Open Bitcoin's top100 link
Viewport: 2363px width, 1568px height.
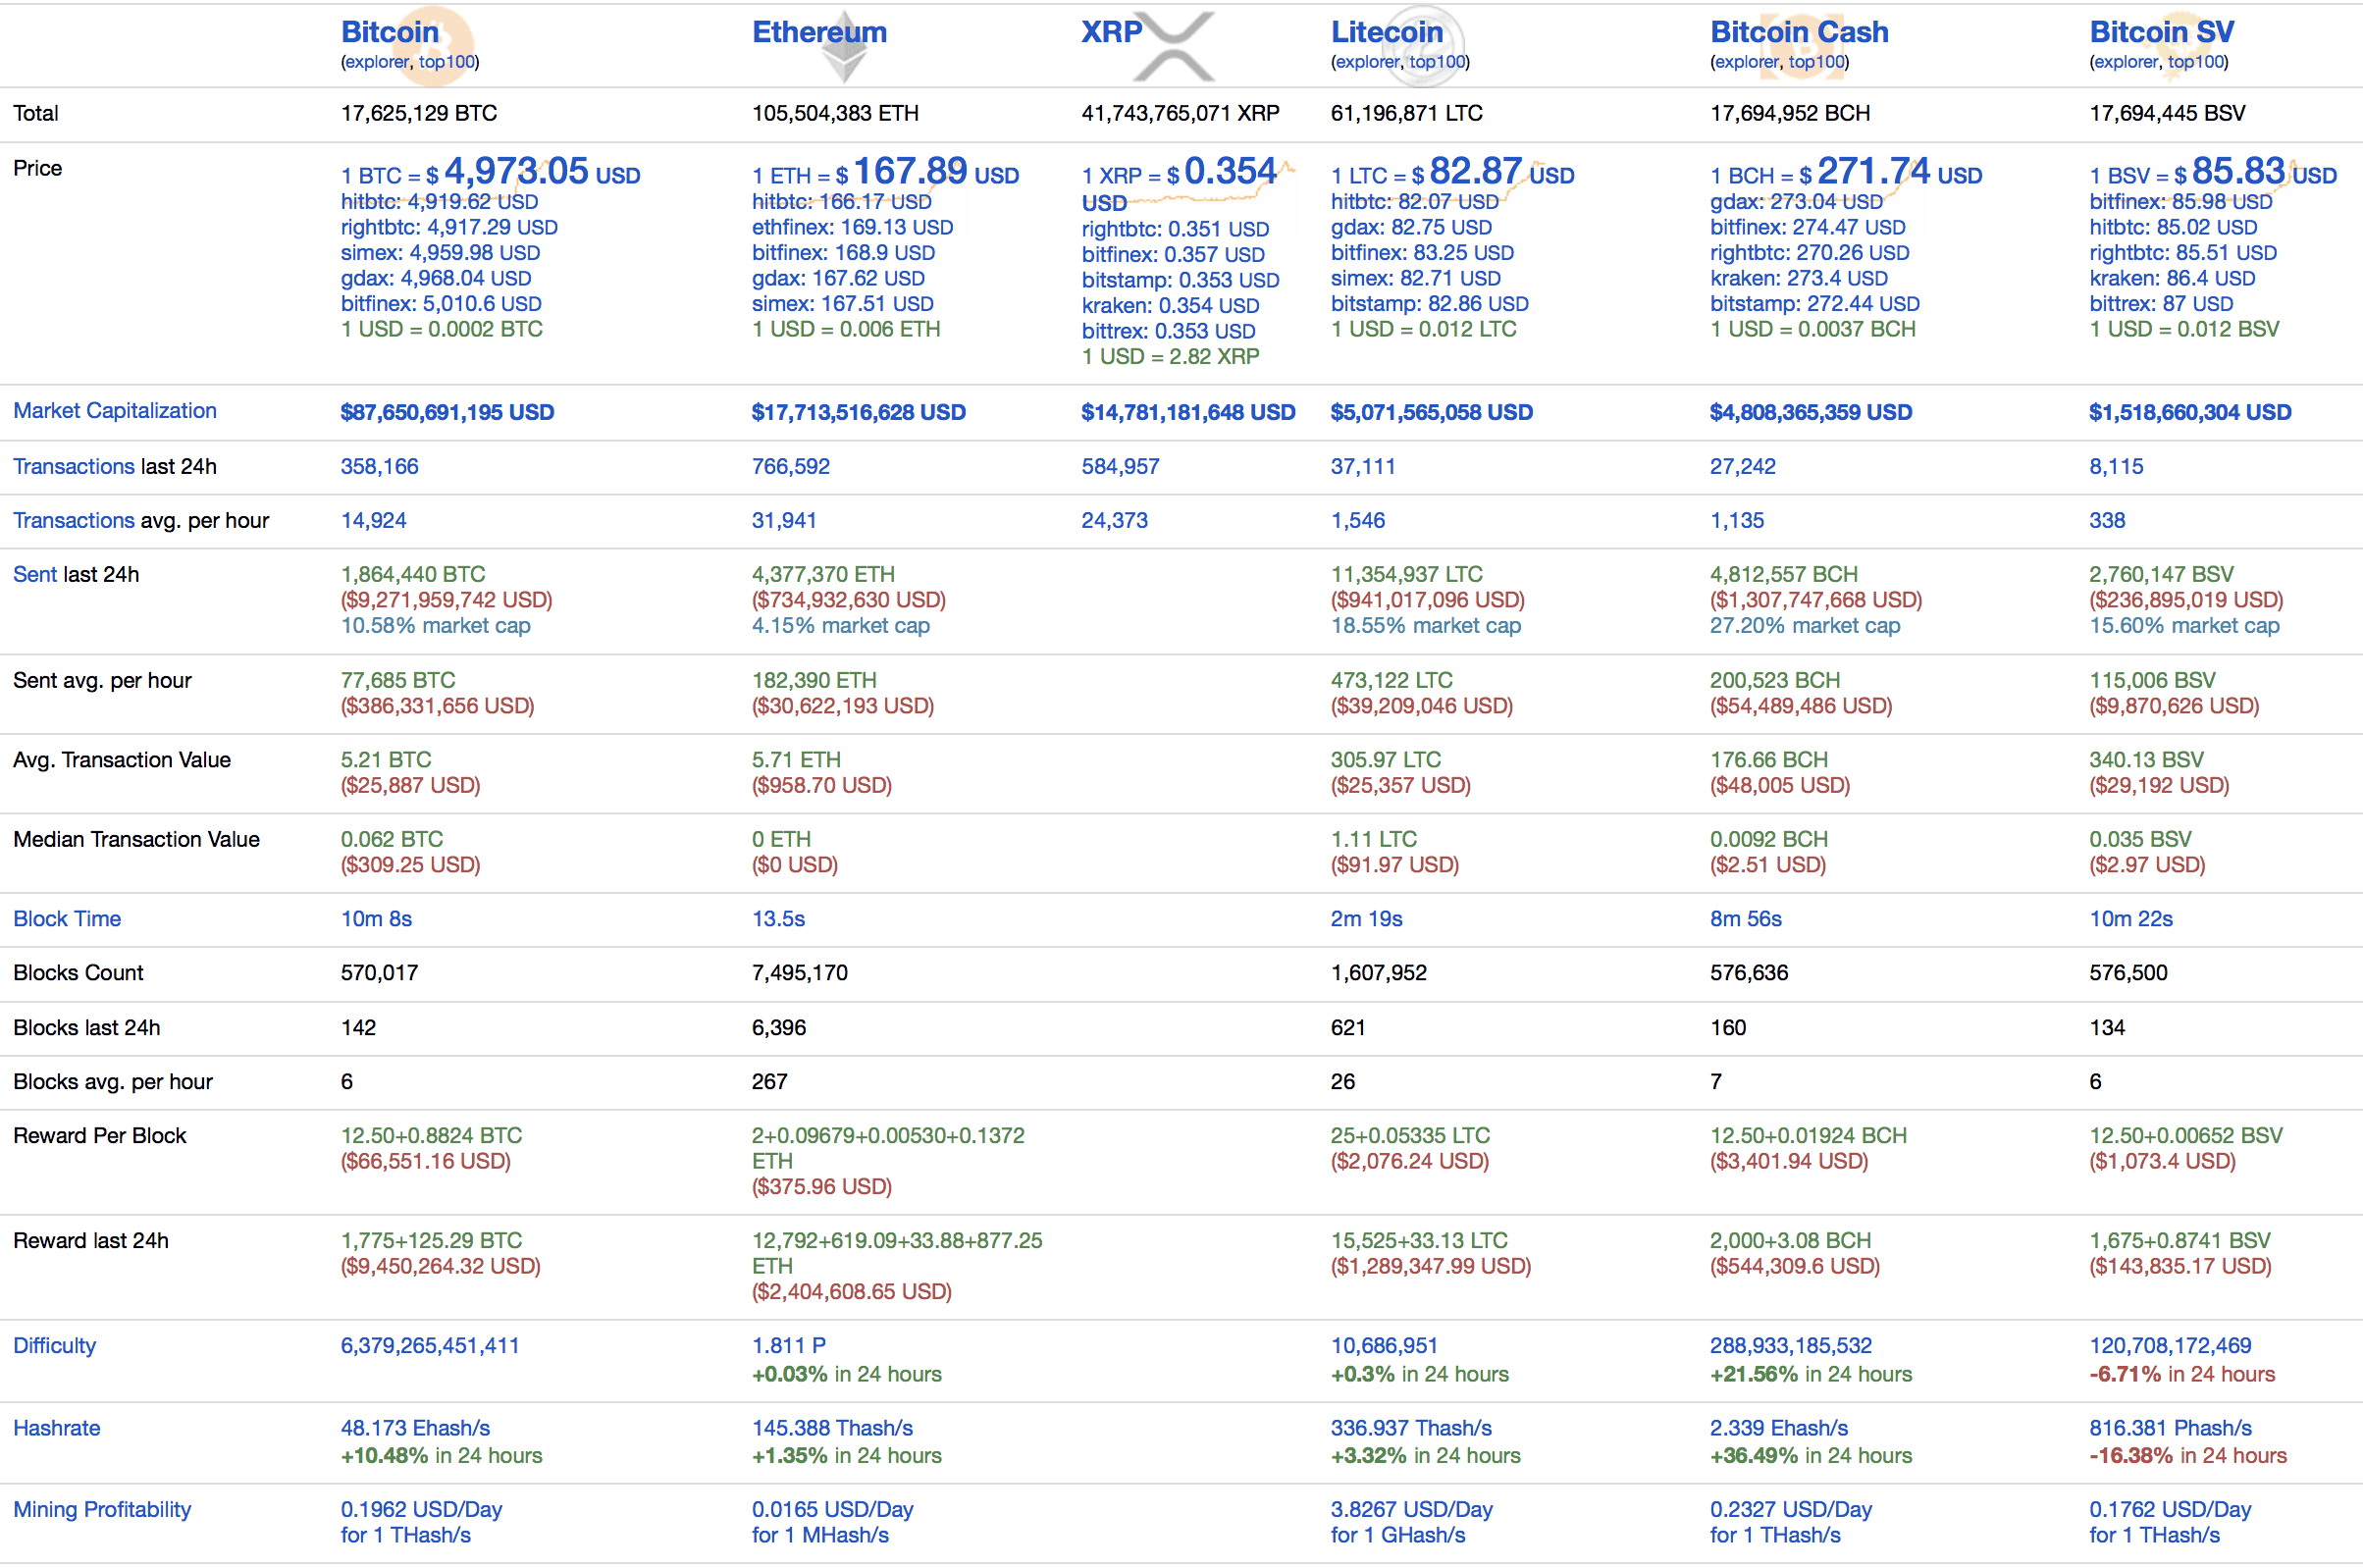[x=446, y=62]
